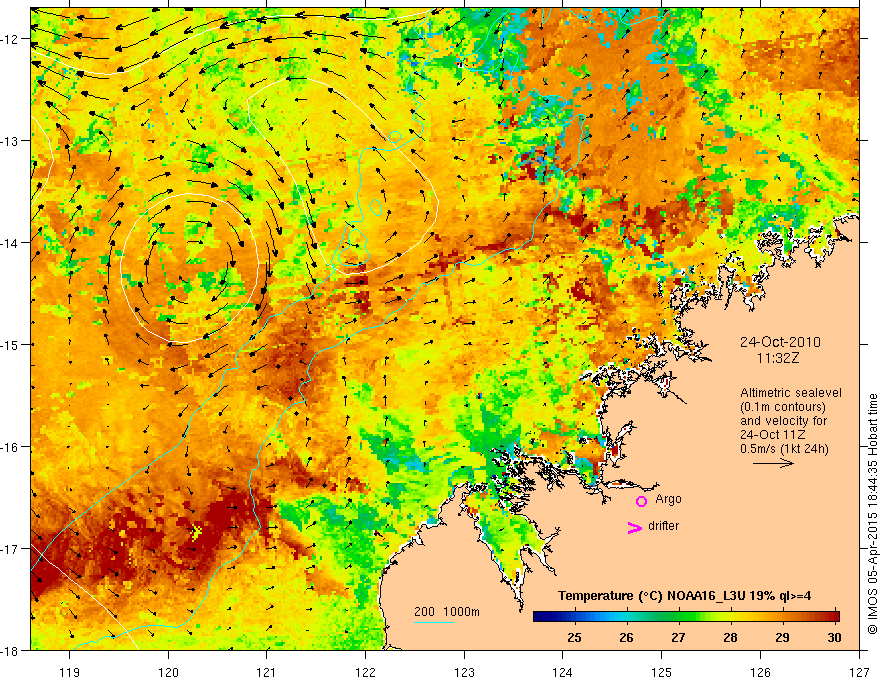The height and width of the screenshot is (680, 880).
Task: Click the longitude axis label 121
Action: [267, 672]
